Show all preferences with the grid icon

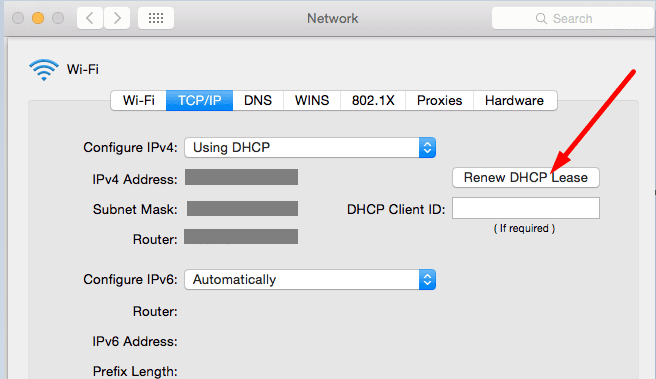click(x=156, y=18)
